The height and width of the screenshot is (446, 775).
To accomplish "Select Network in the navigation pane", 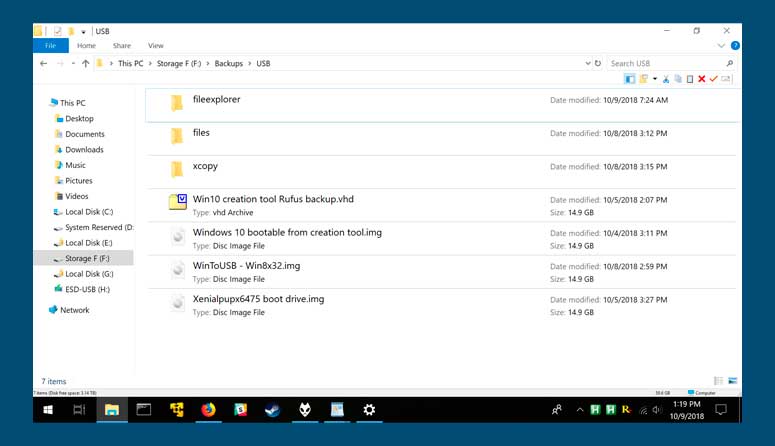I will (74, 310).
